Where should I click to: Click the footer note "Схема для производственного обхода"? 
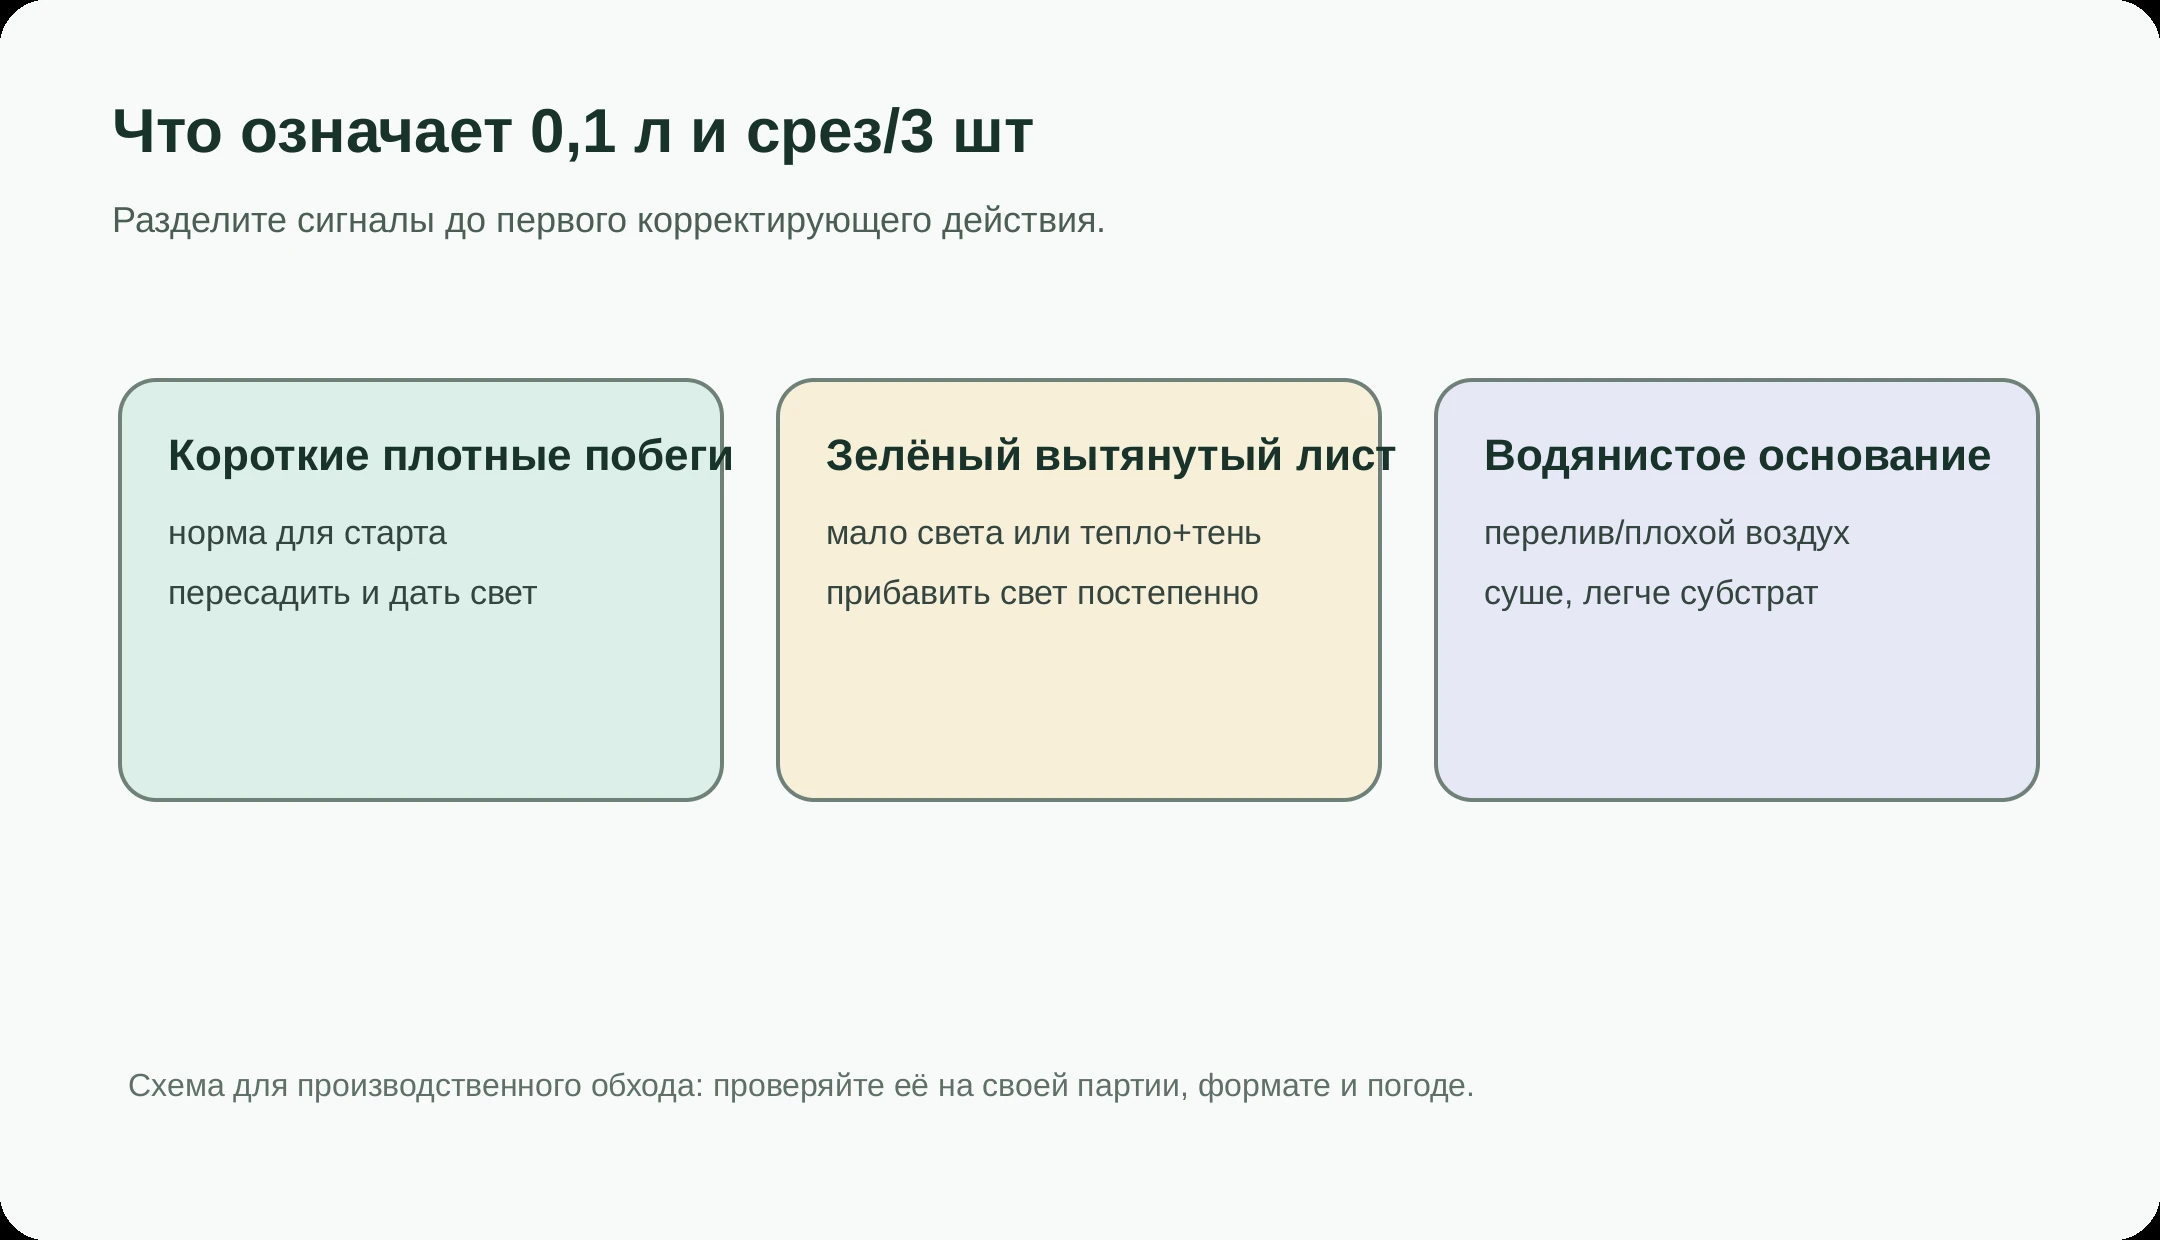[415, 1085]
